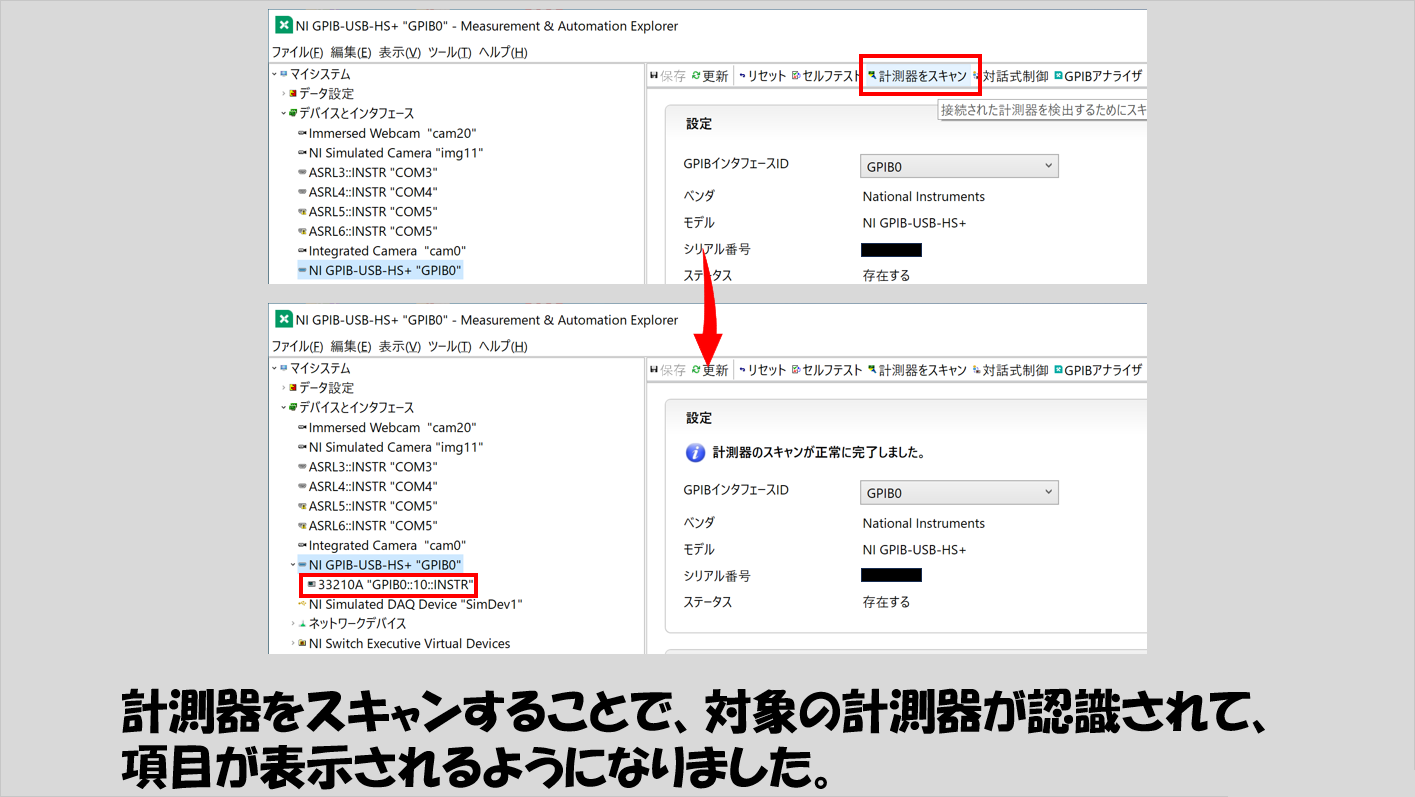Open 表示(V) menu in the before-scan window
This screenshot has height=797, width=1415.
point(400,52)
